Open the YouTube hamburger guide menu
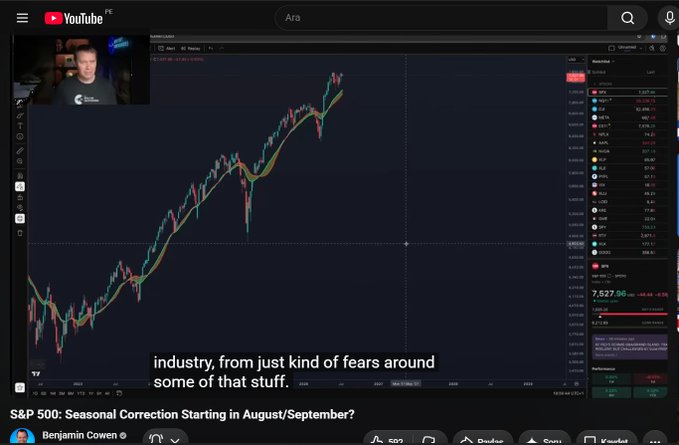Image resolution: width=679 pixels, height=445 pixels. click(22, 18)
